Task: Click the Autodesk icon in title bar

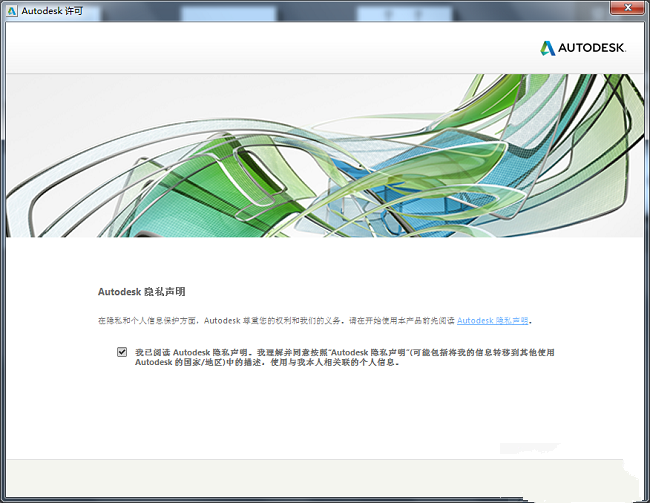Action: (12, 11)
